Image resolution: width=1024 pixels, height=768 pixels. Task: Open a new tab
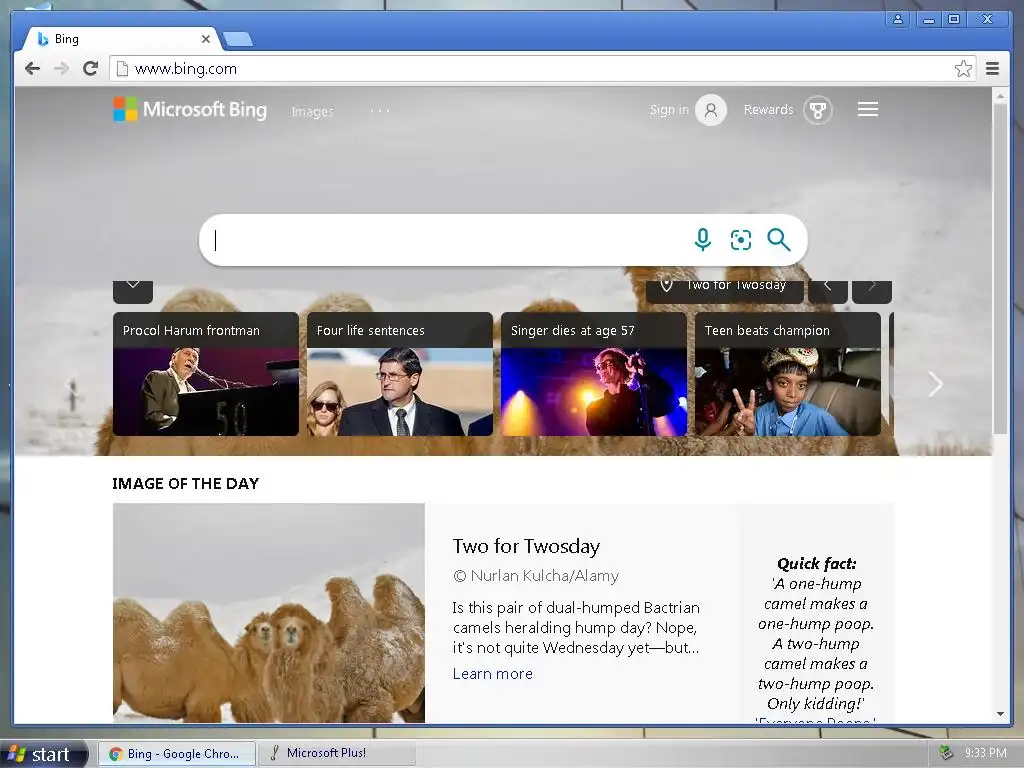click(x=238, y=40)
